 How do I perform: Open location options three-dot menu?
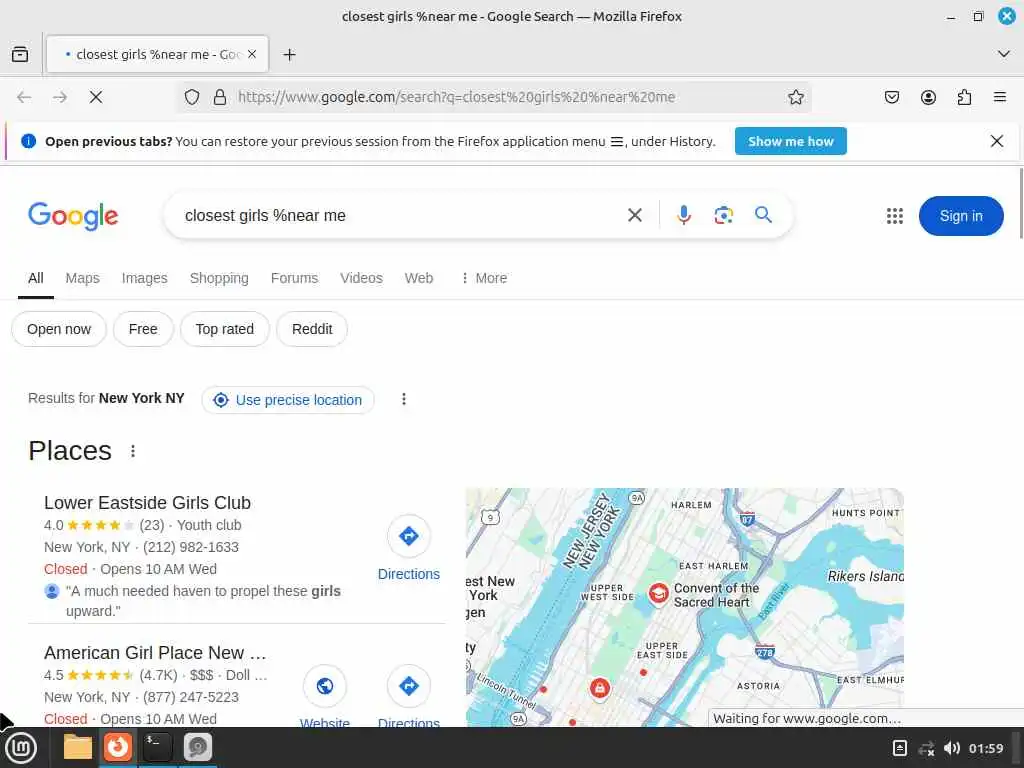[404, 399]
